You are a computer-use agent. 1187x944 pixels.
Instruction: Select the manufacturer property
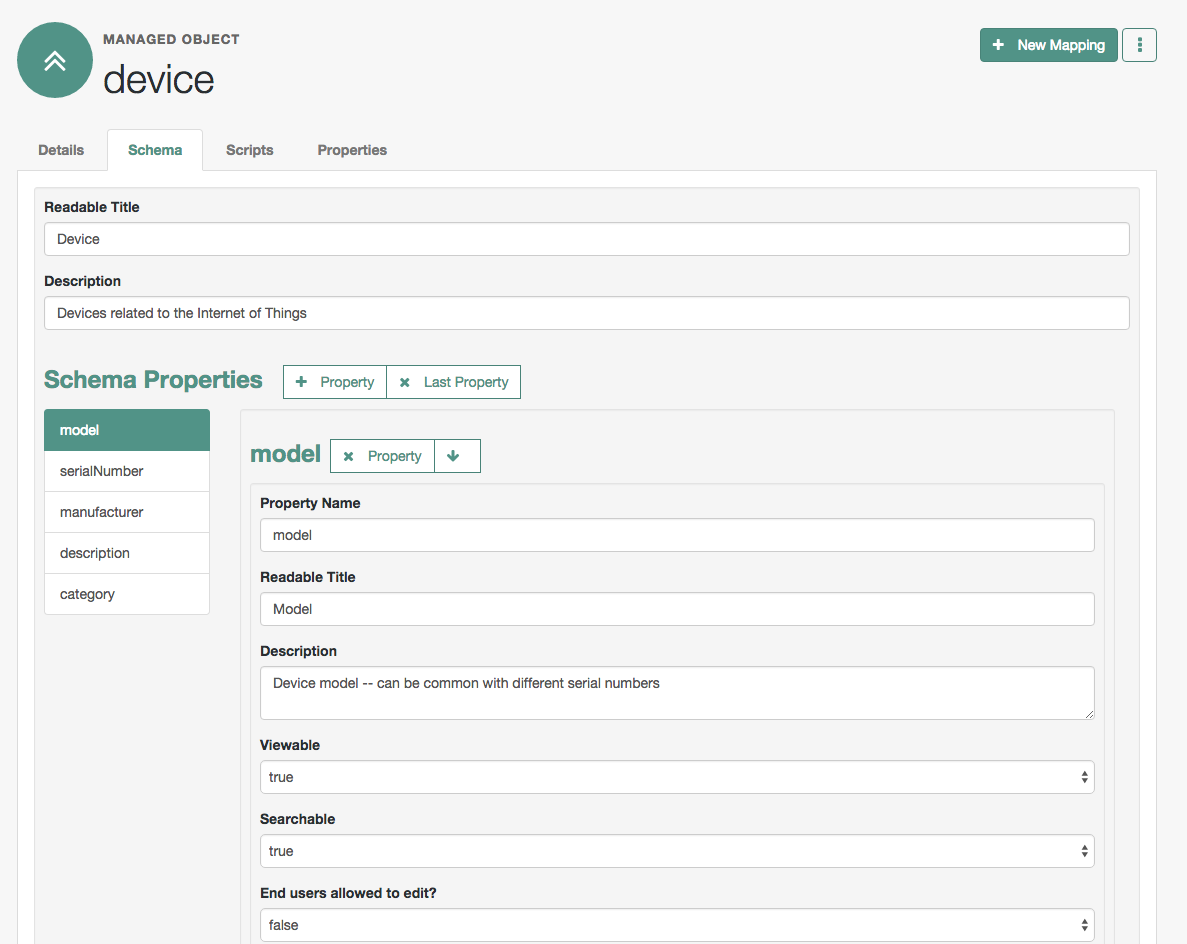[126, 512]
